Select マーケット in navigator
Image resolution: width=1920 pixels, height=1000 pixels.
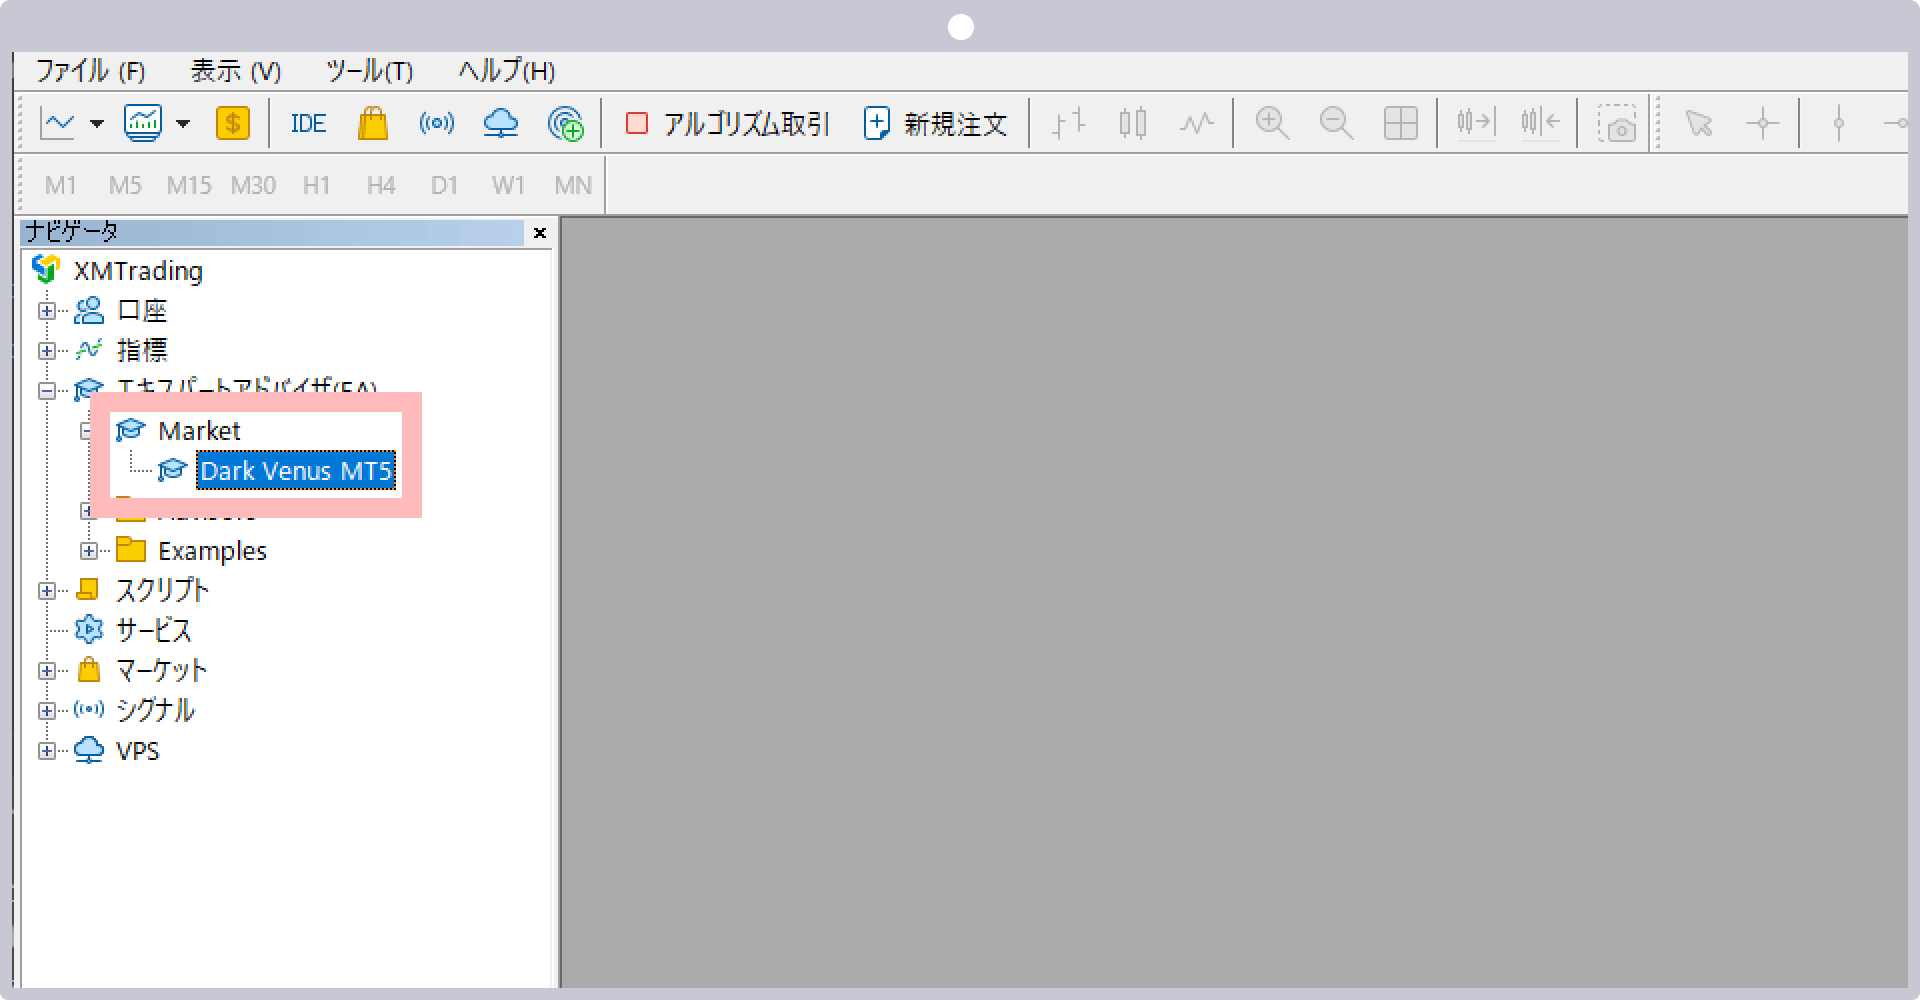pyautogui.click(x=161, y=671)
